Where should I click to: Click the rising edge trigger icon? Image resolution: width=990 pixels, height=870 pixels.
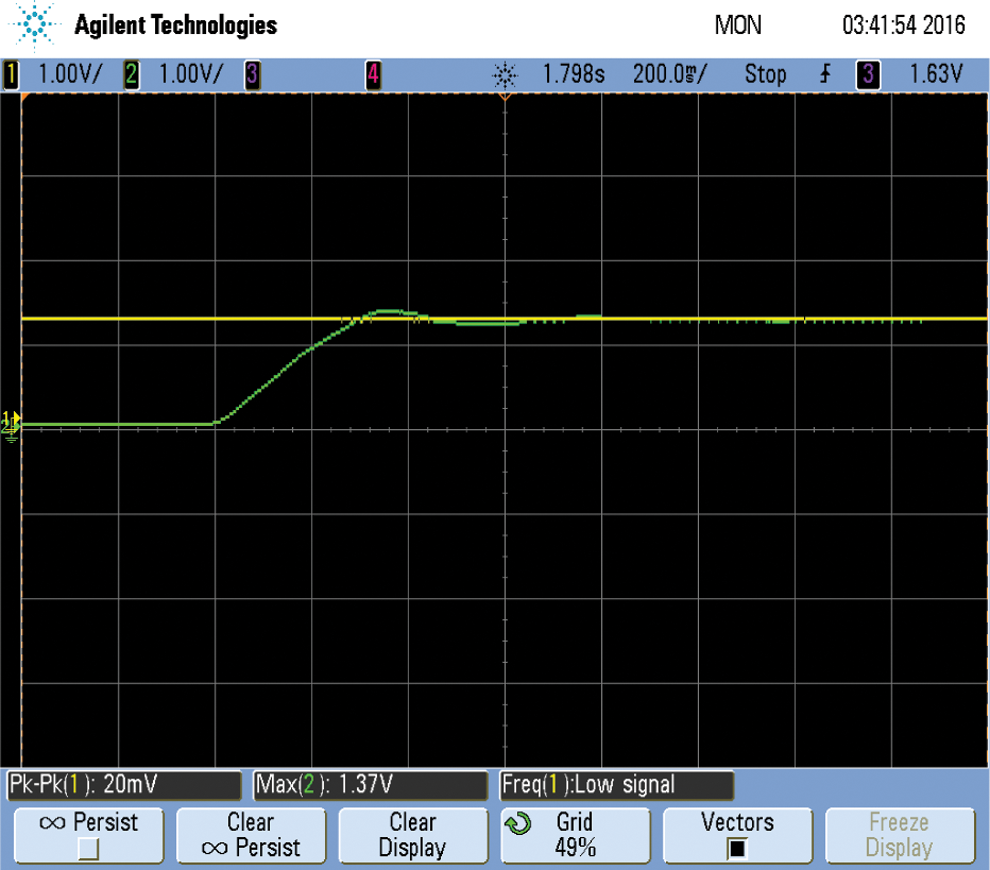(x=825, y=74)
